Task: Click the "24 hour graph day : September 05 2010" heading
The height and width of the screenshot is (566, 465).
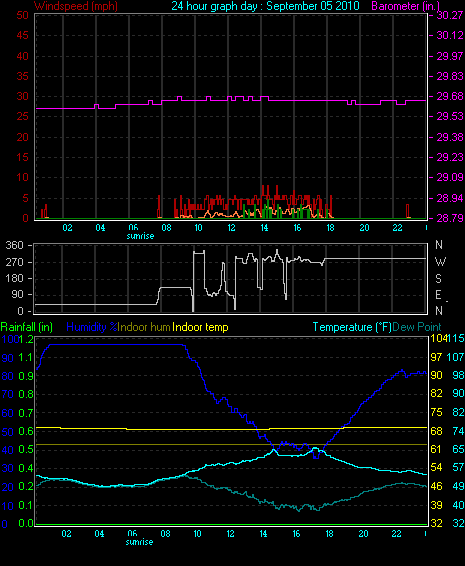Action: coord(265,6)
